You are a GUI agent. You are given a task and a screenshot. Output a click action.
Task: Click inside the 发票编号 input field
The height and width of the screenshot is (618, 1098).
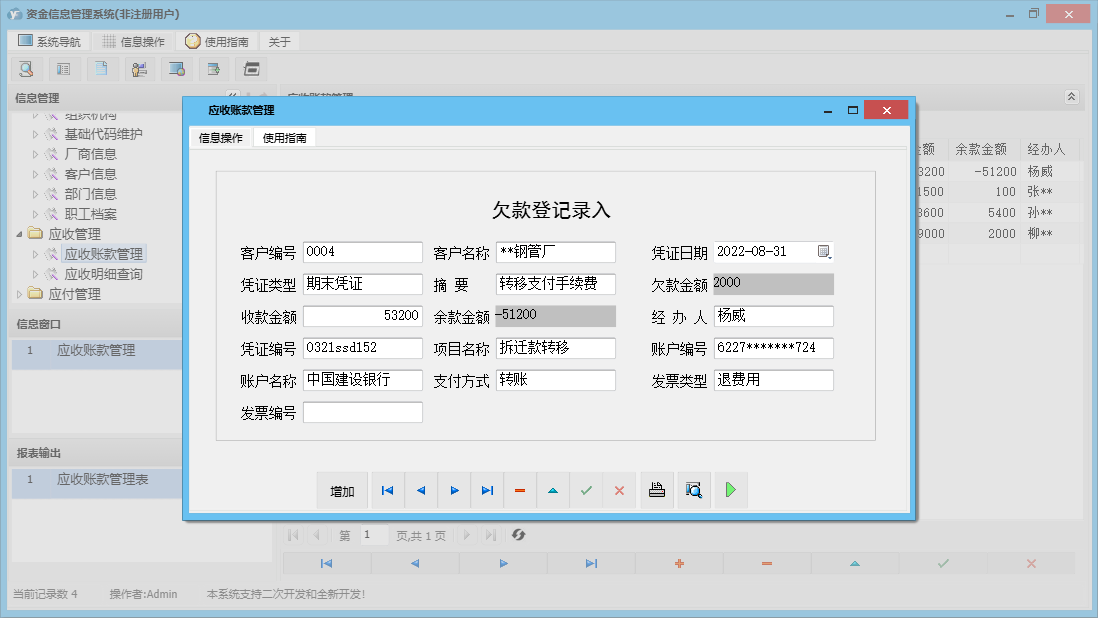[363, 411]
